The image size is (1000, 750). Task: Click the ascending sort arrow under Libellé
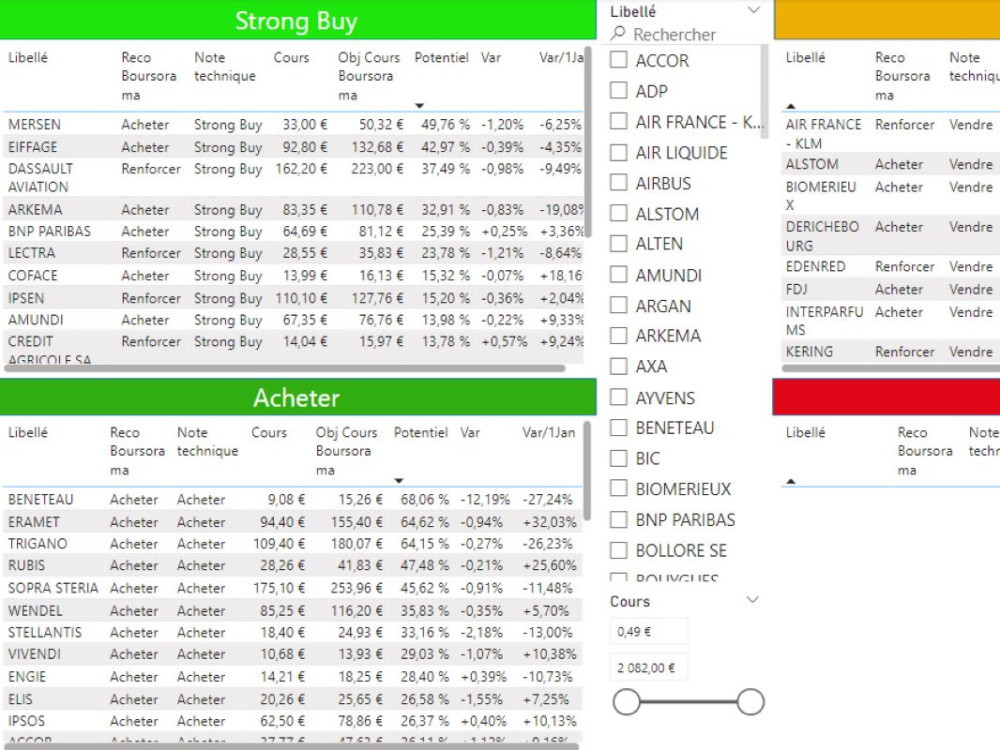point(793,104)
